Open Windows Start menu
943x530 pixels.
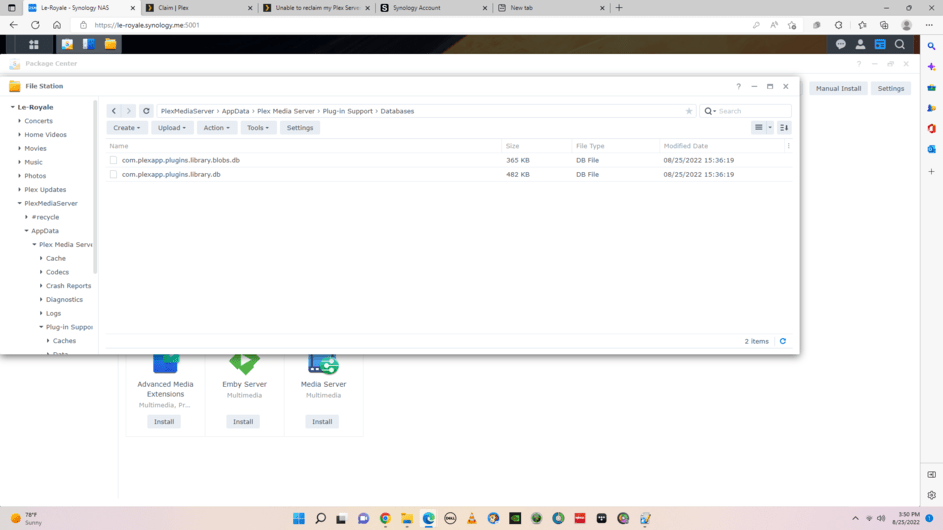(299, 519)
